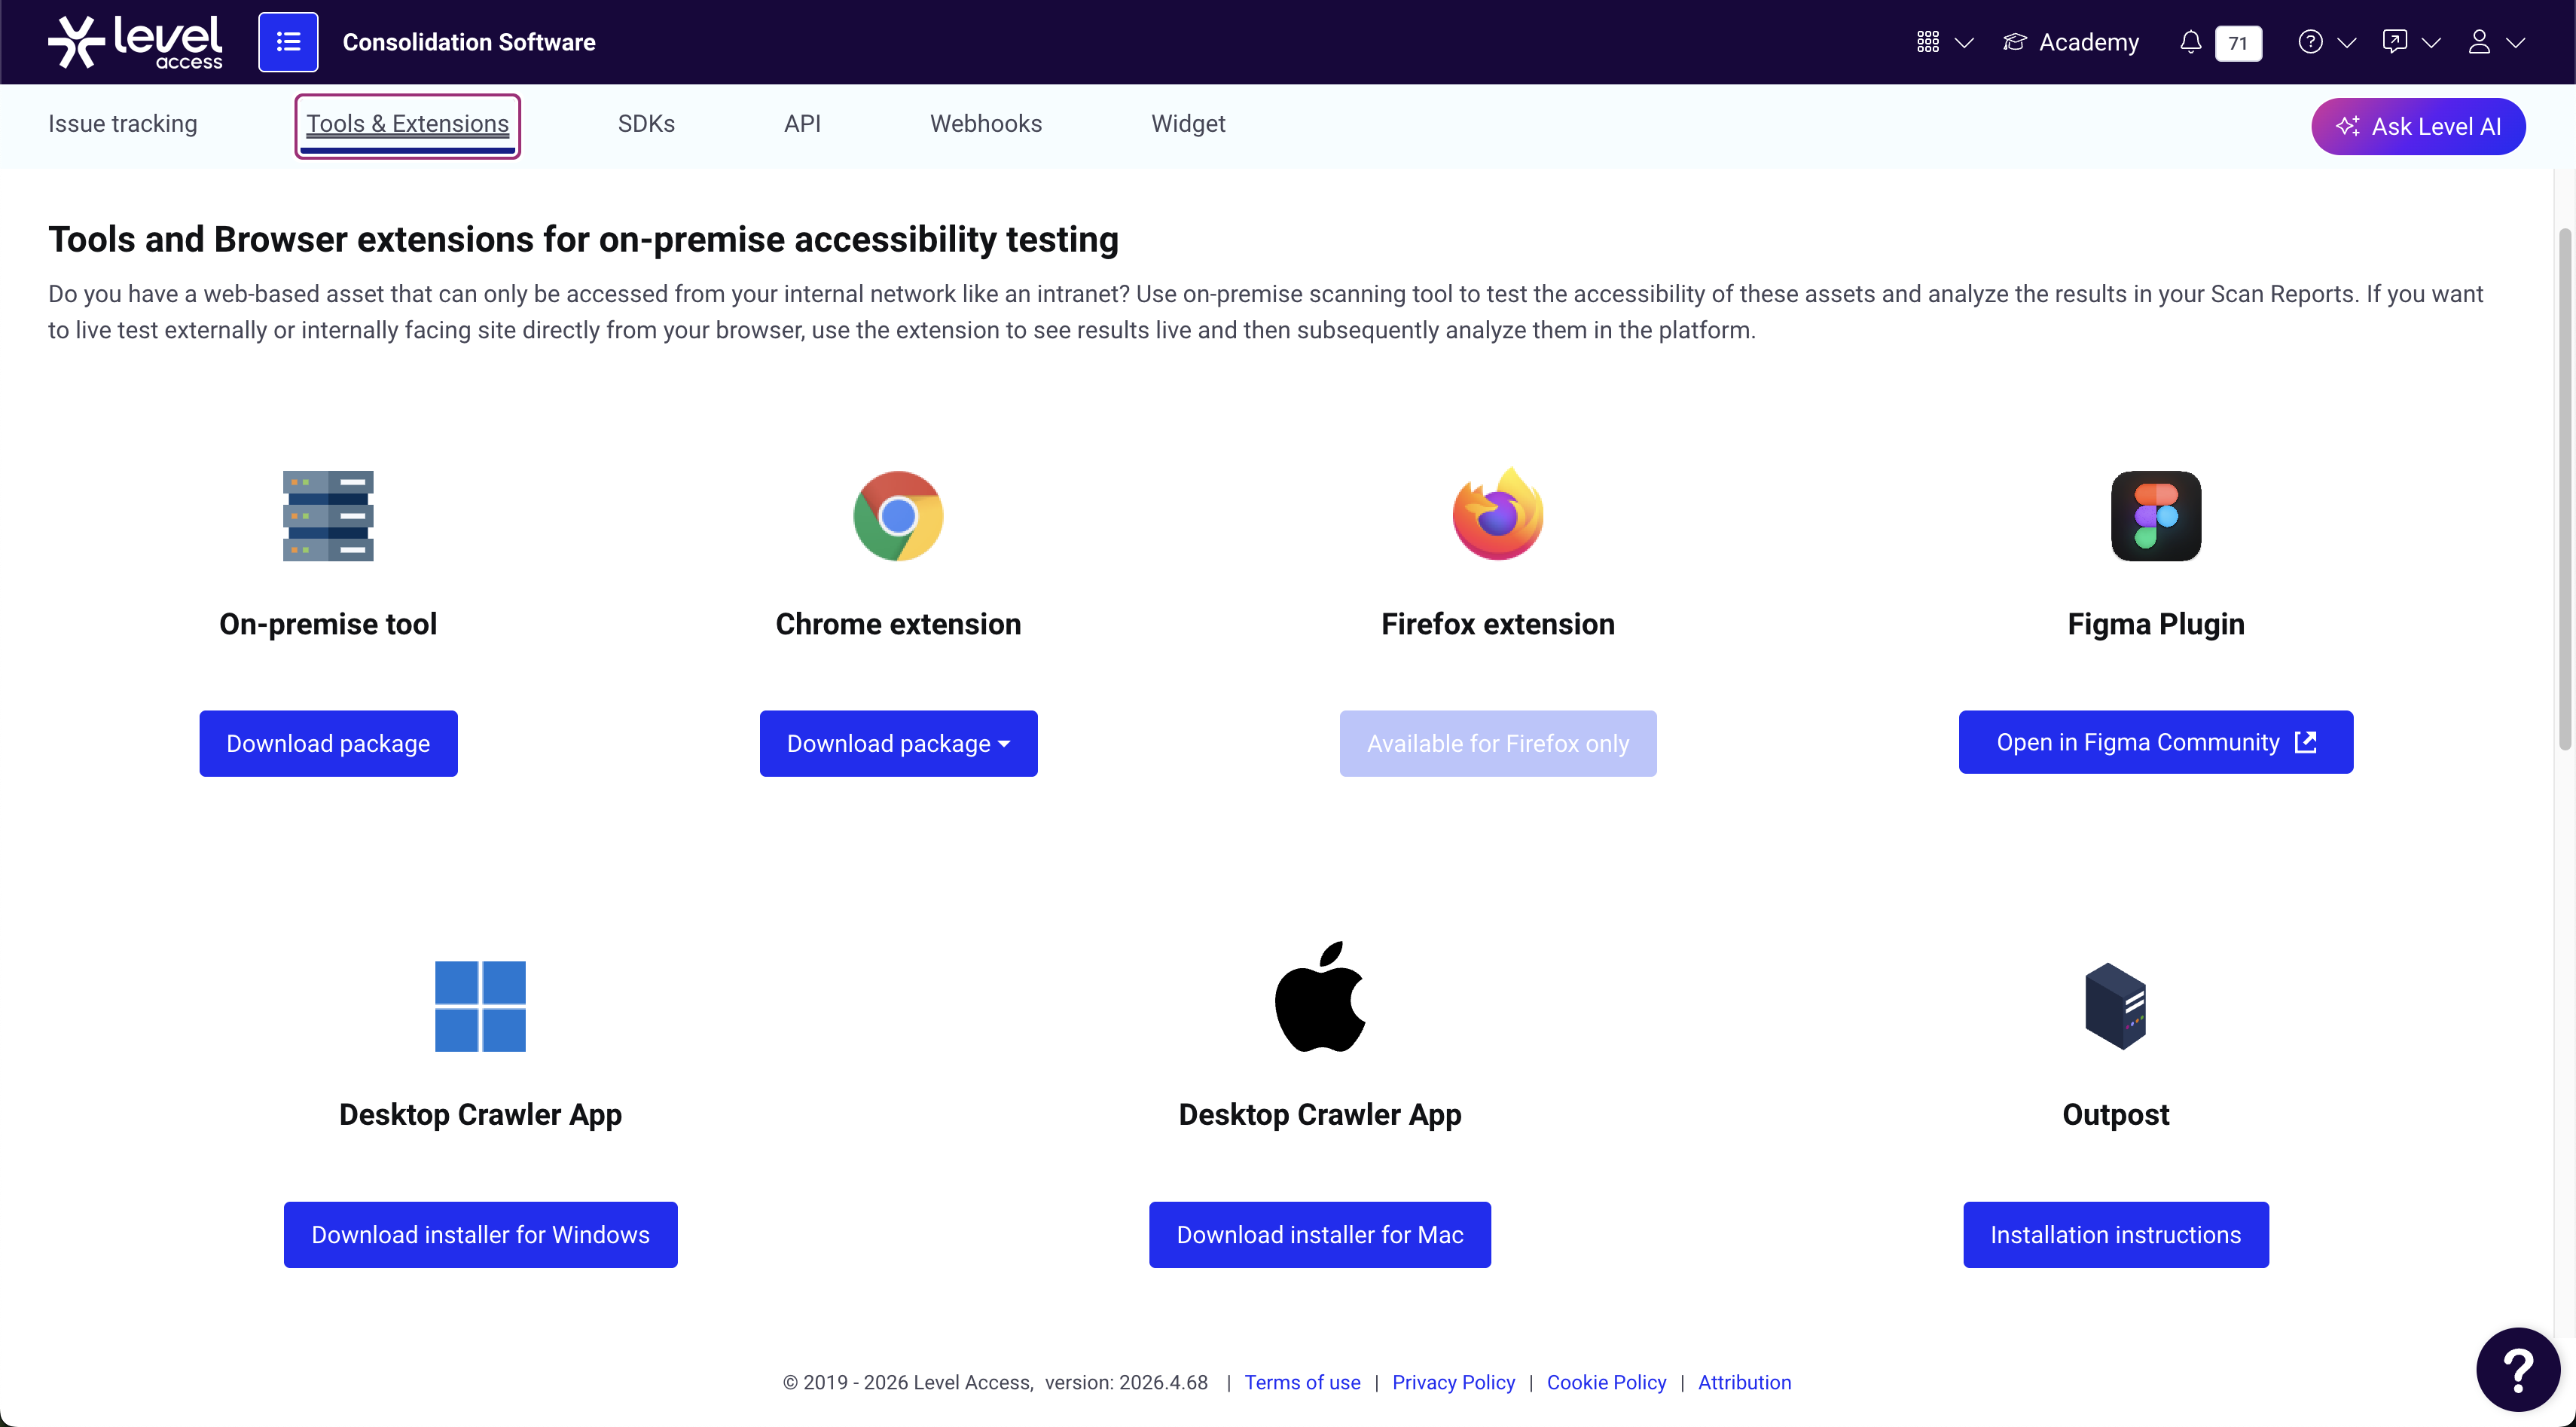The image size is (2576, 1427).
Task: Click the Chrome extension heading
Action: point(898,624)
